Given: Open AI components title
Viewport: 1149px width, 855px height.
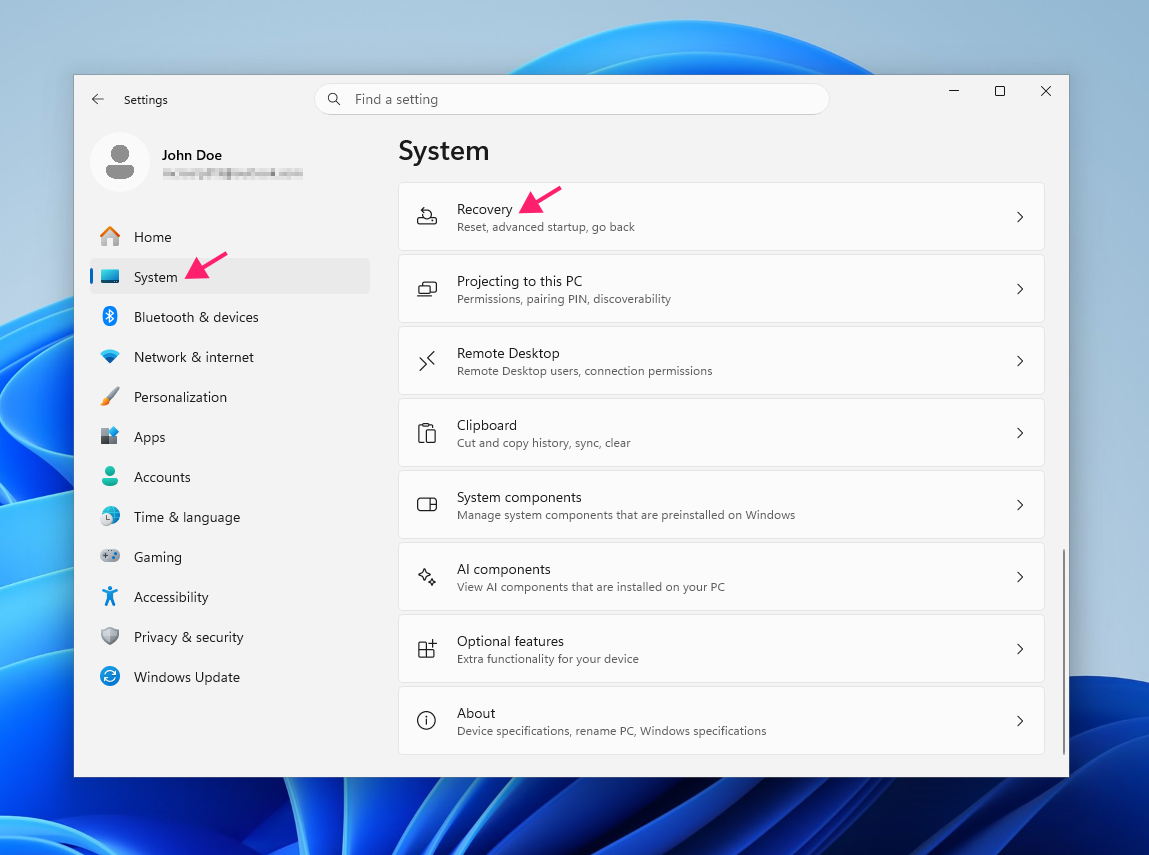Looking at the screenshot, I should (503, 569).
